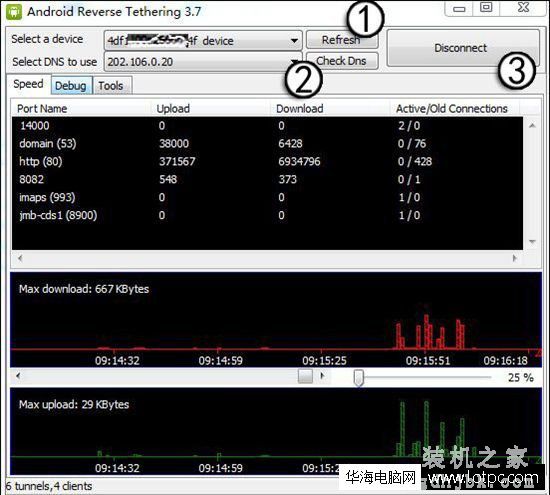Switch to the Debug tab

pos(72,85)
